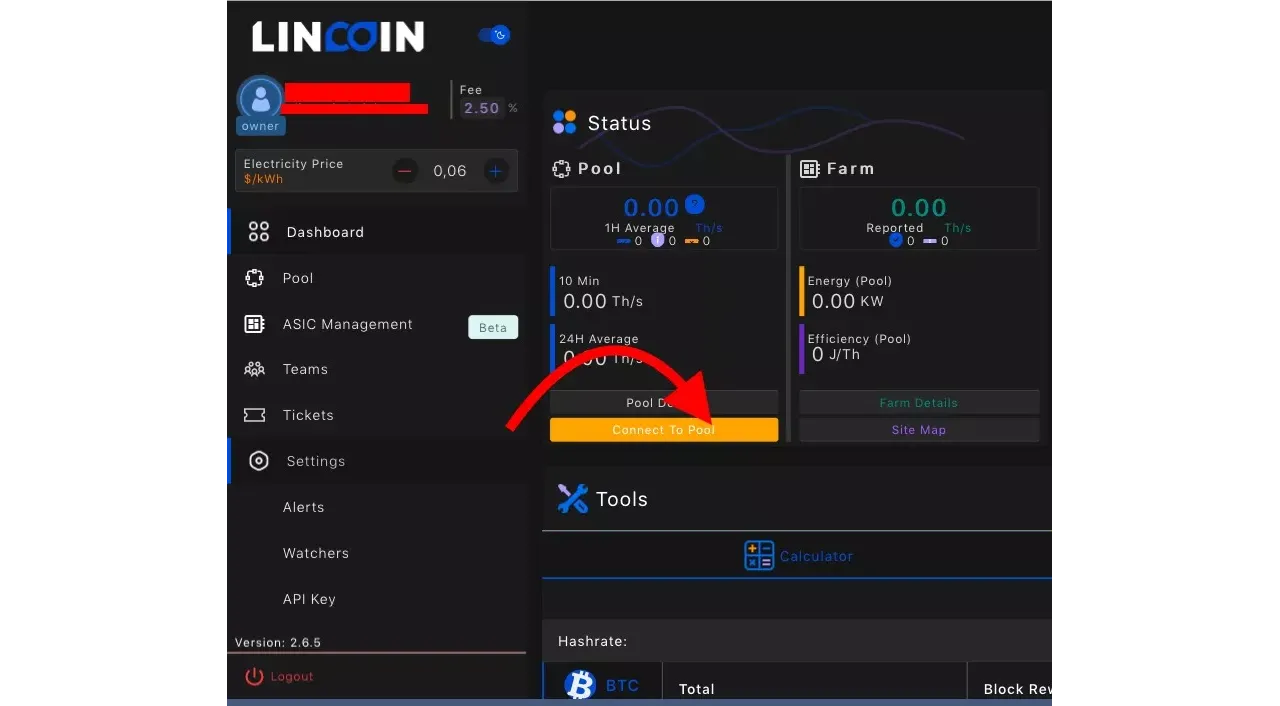Viewport: 1280px width, 706px height.
Task: Click the Fee value 2.50
Action: pyautogui.click(x=481, y=108)
